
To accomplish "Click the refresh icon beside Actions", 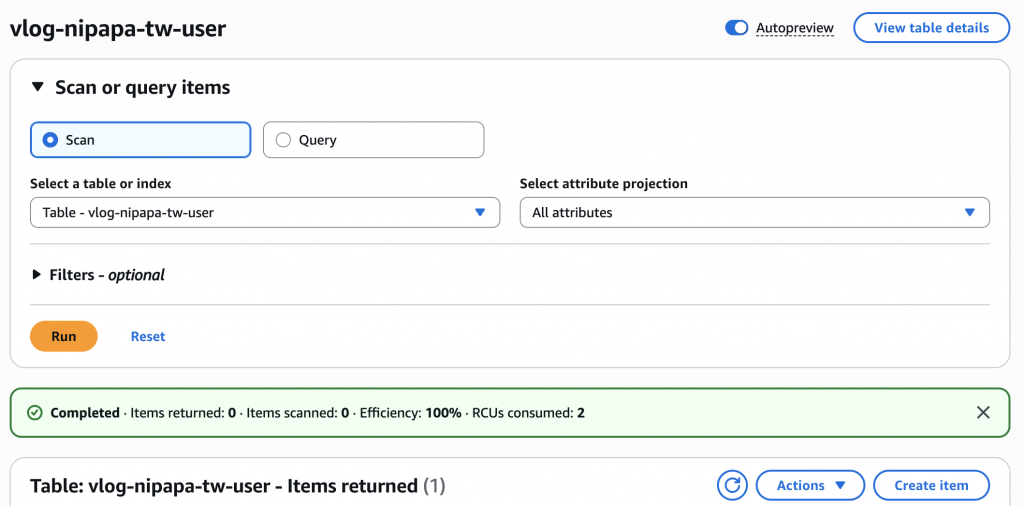I will click(732, 486).
